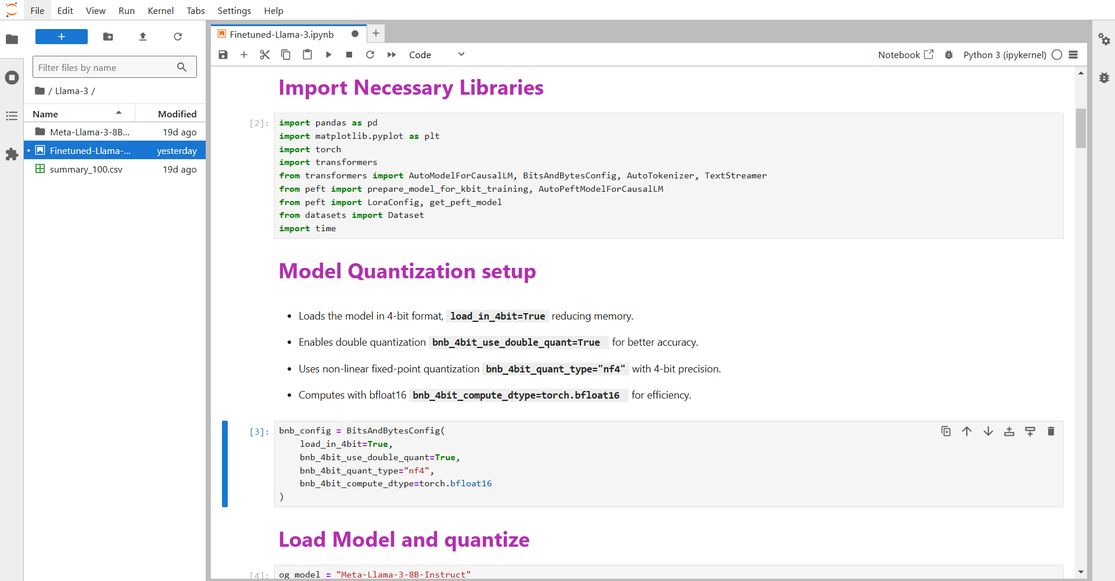
Task: Save the notebook with the disk icon
Action: [223, 55]
